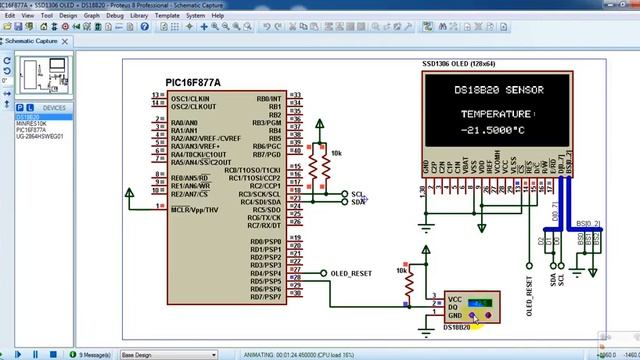This screenshot has height=360, width=640.
Task: Select DS18B20 in devices list
Action: (x=44, y=117)
